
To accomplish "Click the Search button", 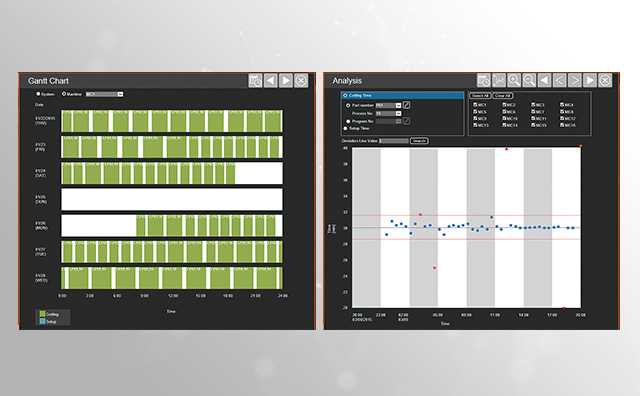I will pos(419,141).
